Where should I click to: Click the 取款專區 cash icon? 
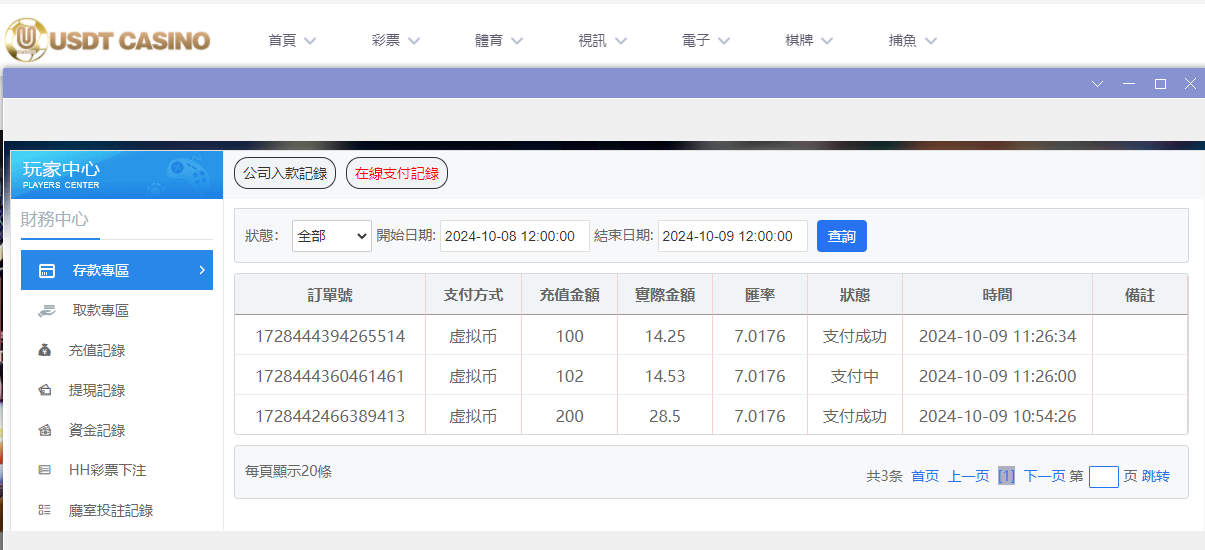(46, 311)
